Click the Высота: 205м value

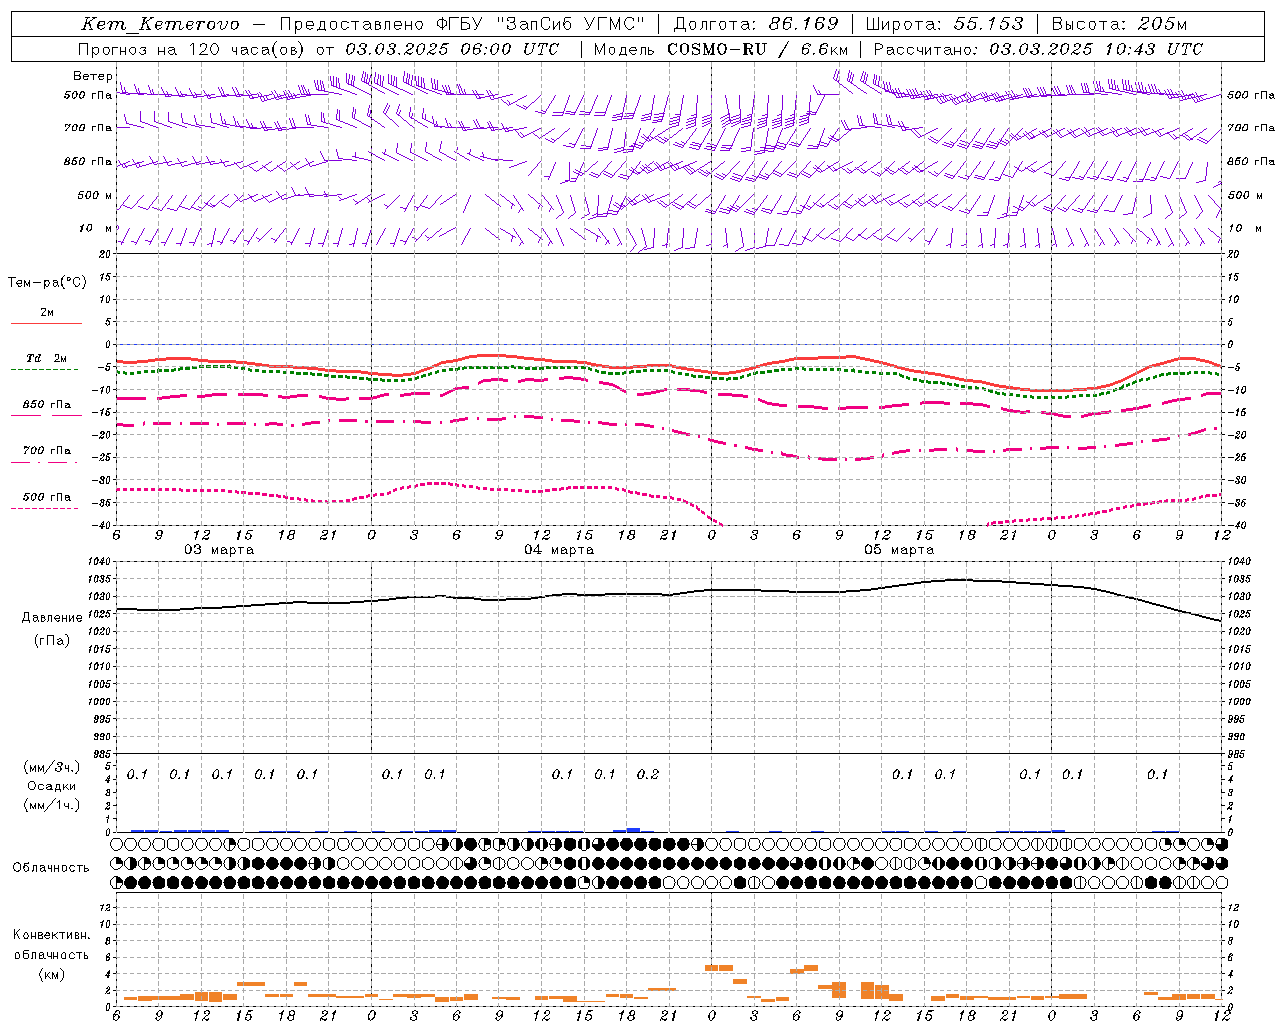coord(1120,24)
